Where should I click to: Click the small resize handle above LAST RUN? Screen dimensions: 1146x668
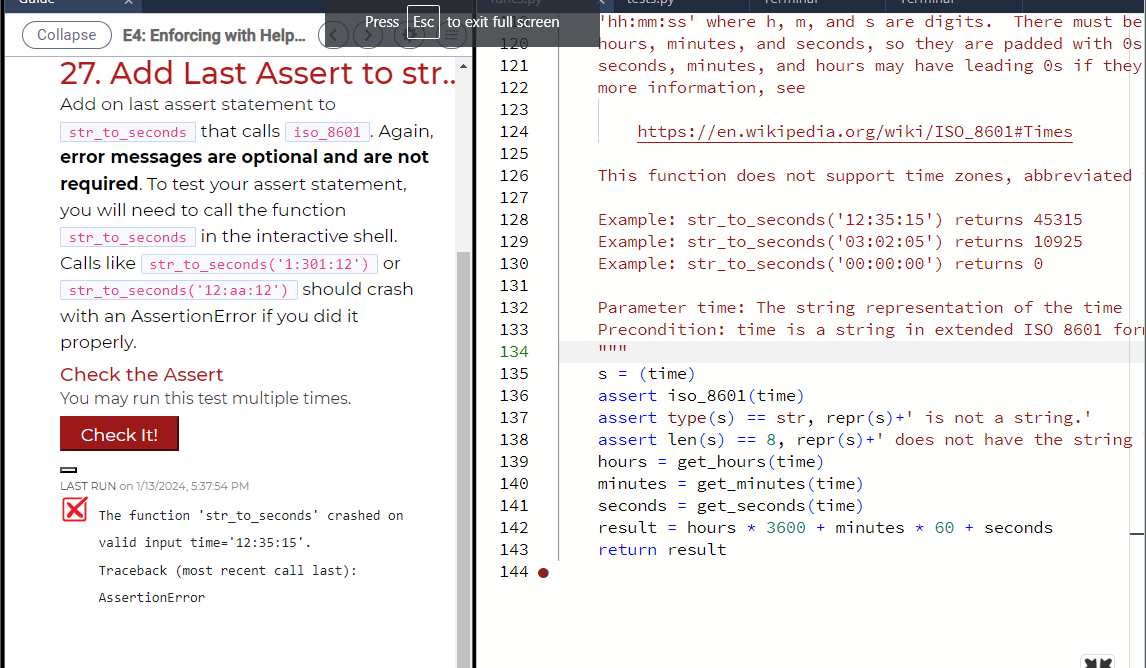pyautogui.click(x=68, y=469)
